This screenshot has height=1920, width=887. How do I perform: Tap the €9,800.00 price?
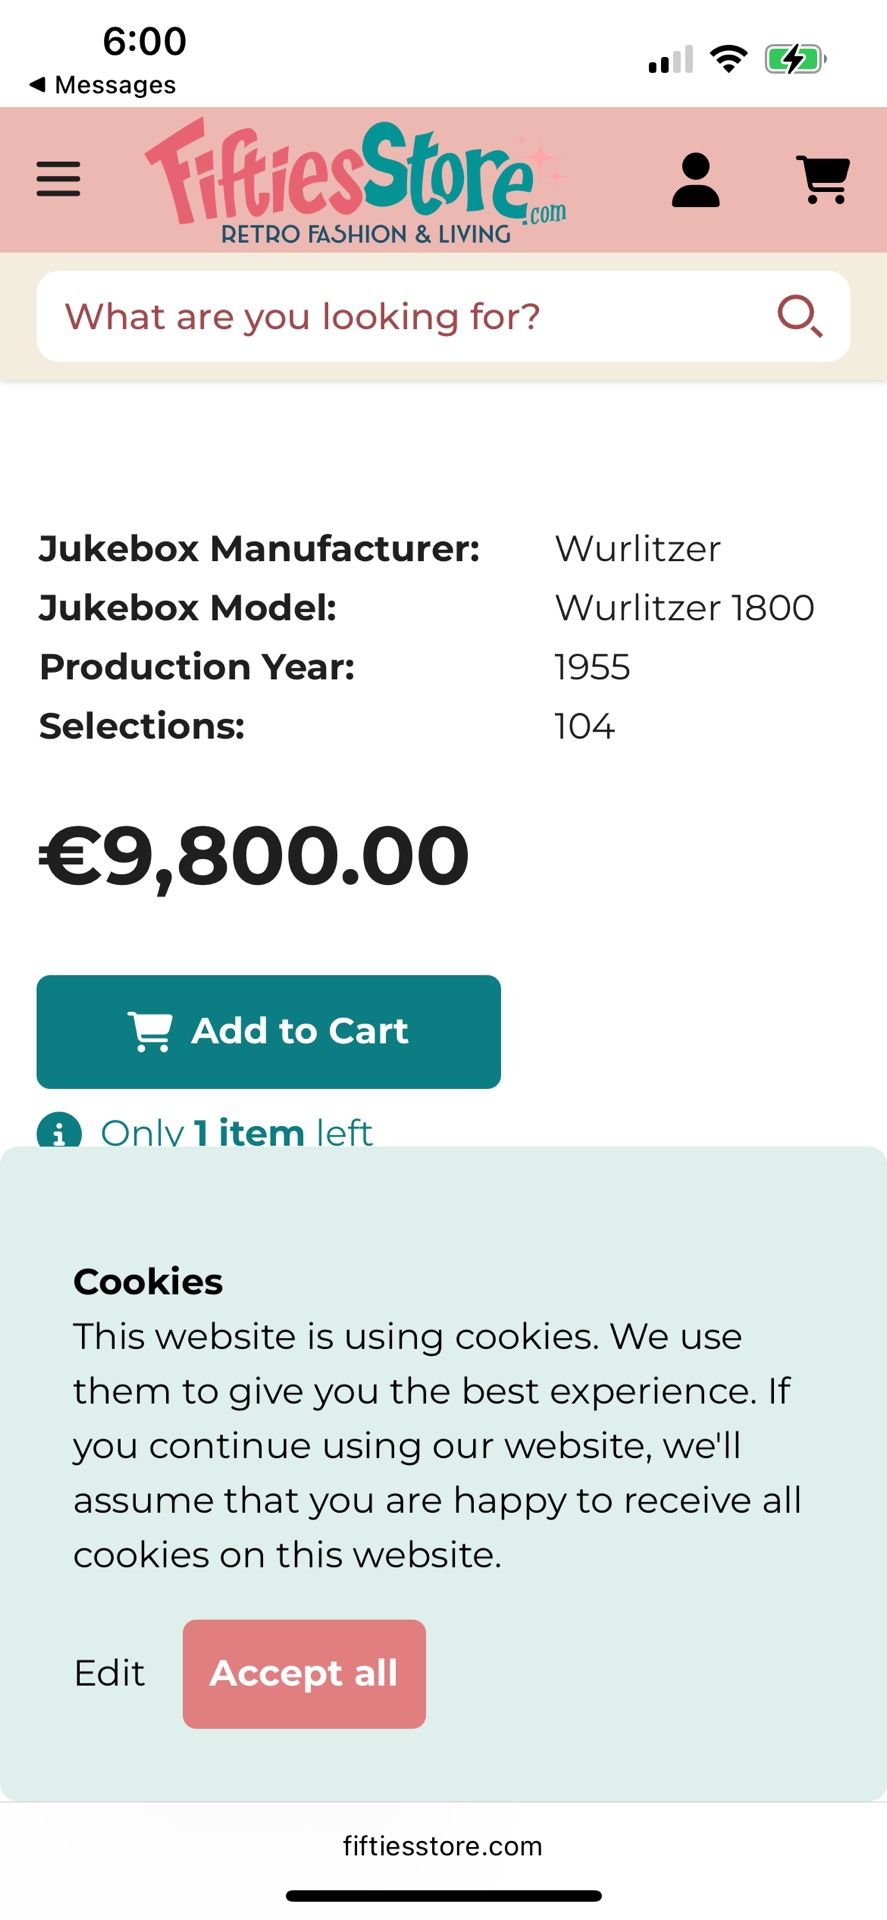(254, 856)
